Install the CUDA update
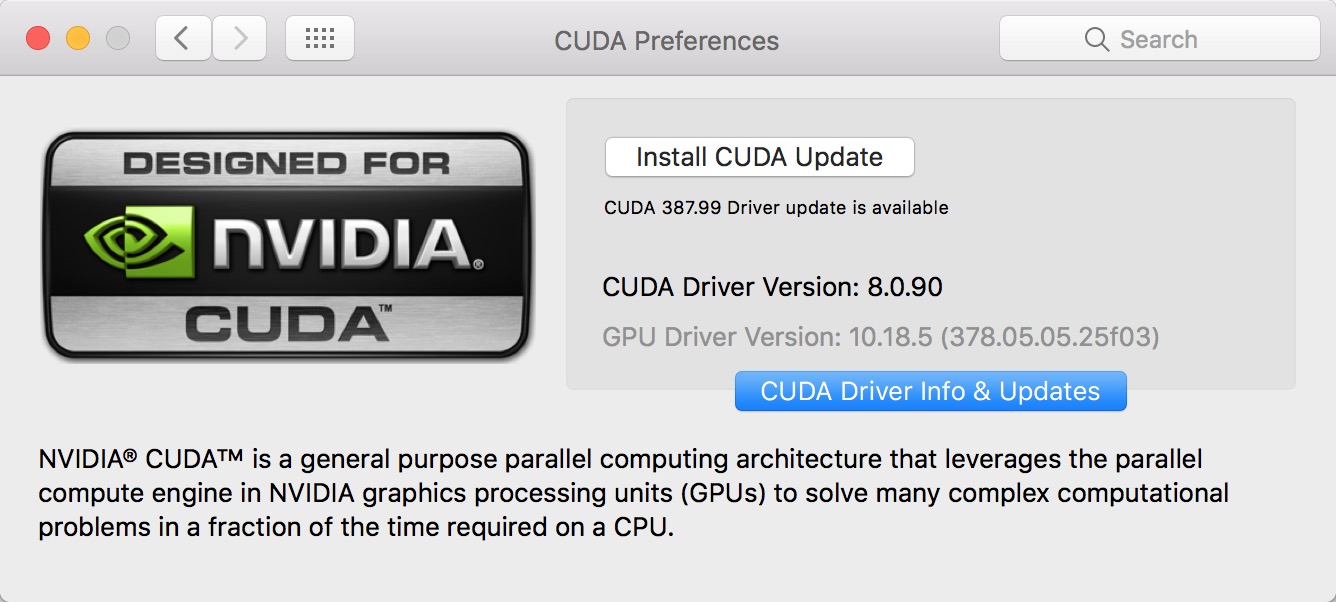The image size is (1336, 602). (760, 157)
